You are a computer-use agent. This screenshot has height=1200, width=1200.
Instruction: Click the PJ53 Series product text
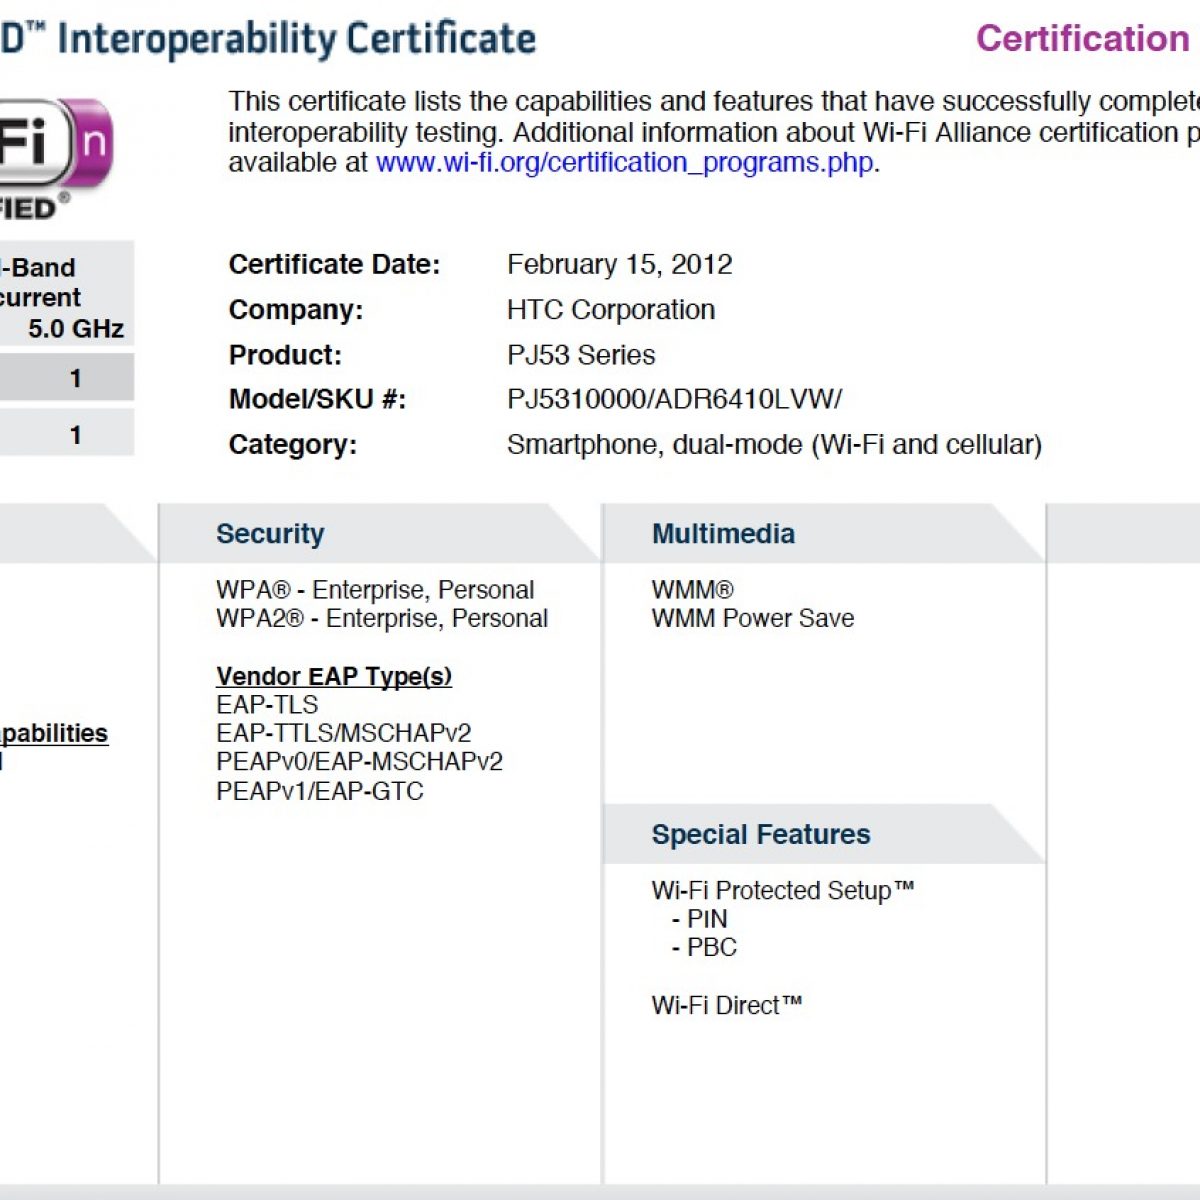click(x=580, y=355)
